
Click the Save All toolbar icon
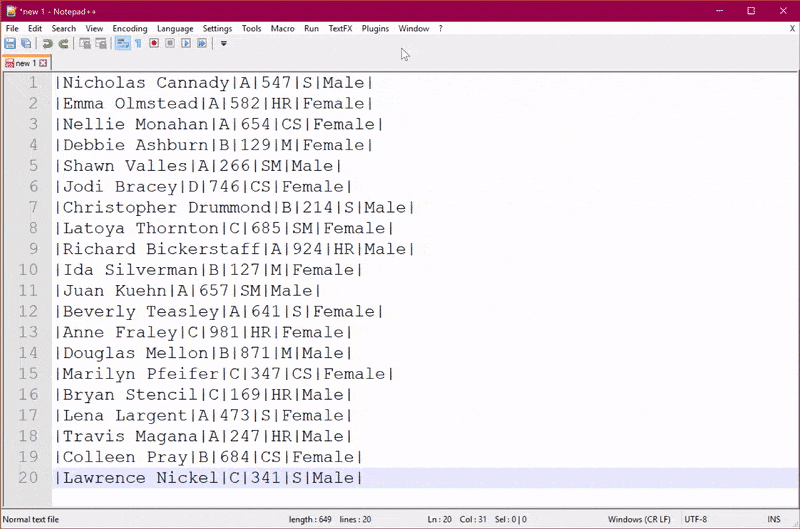25,44
